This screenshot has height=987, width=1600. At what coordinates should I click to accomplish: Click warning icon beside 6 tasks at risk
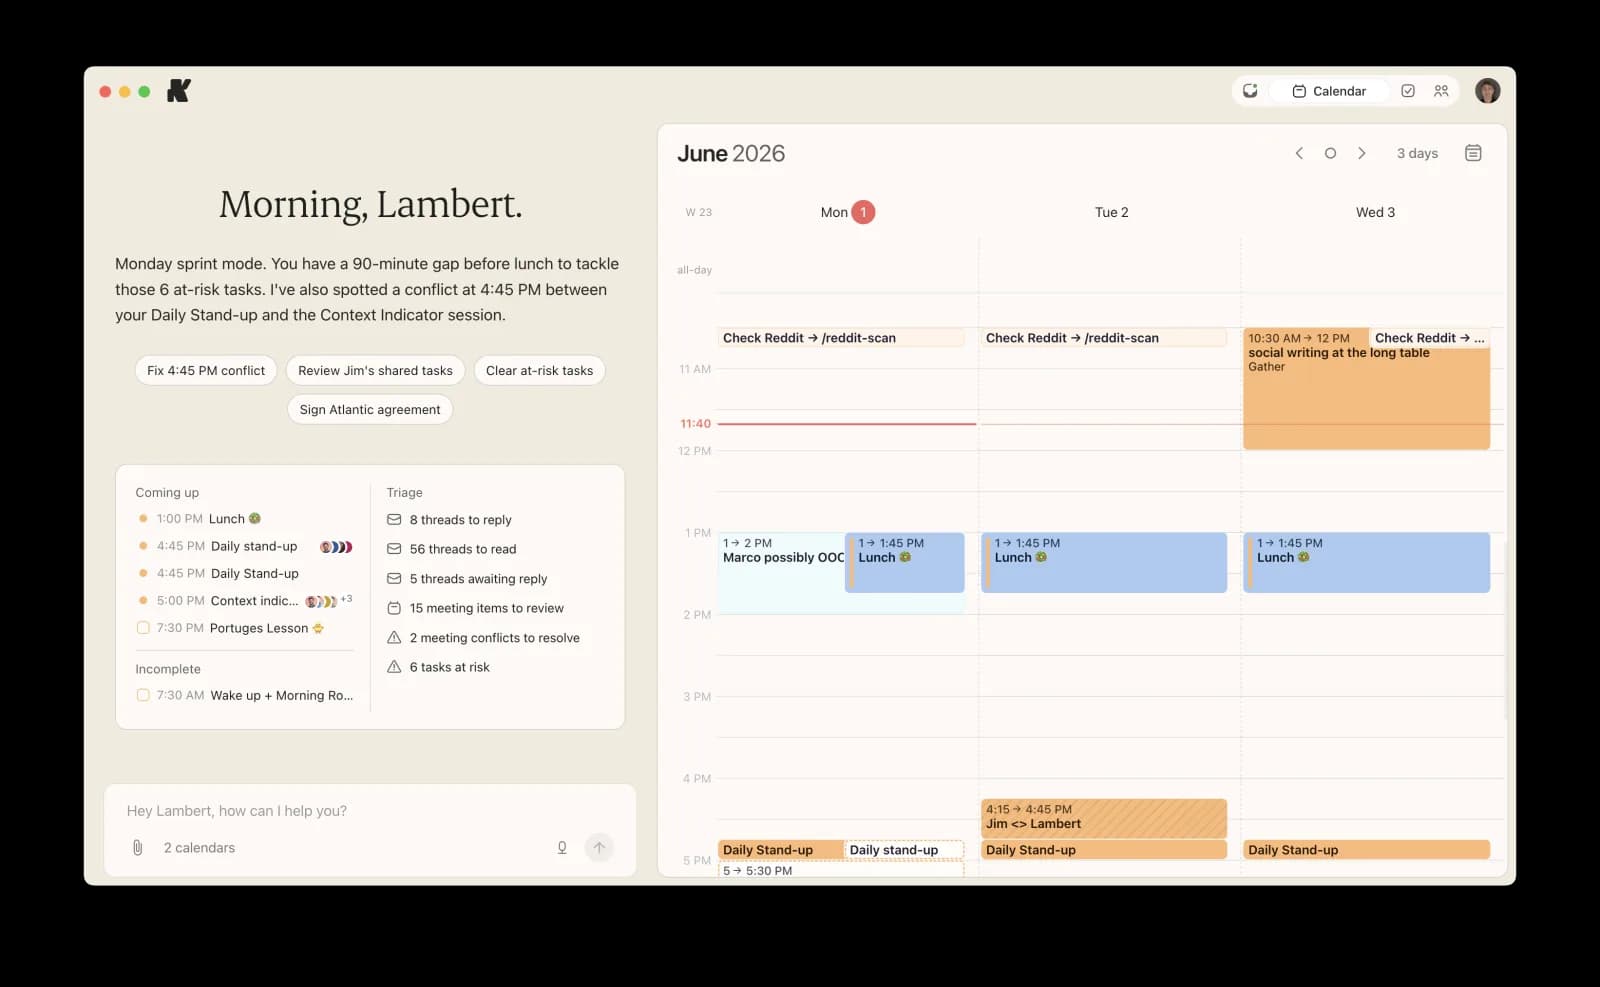pyautogui.click(x=394, y=667)
